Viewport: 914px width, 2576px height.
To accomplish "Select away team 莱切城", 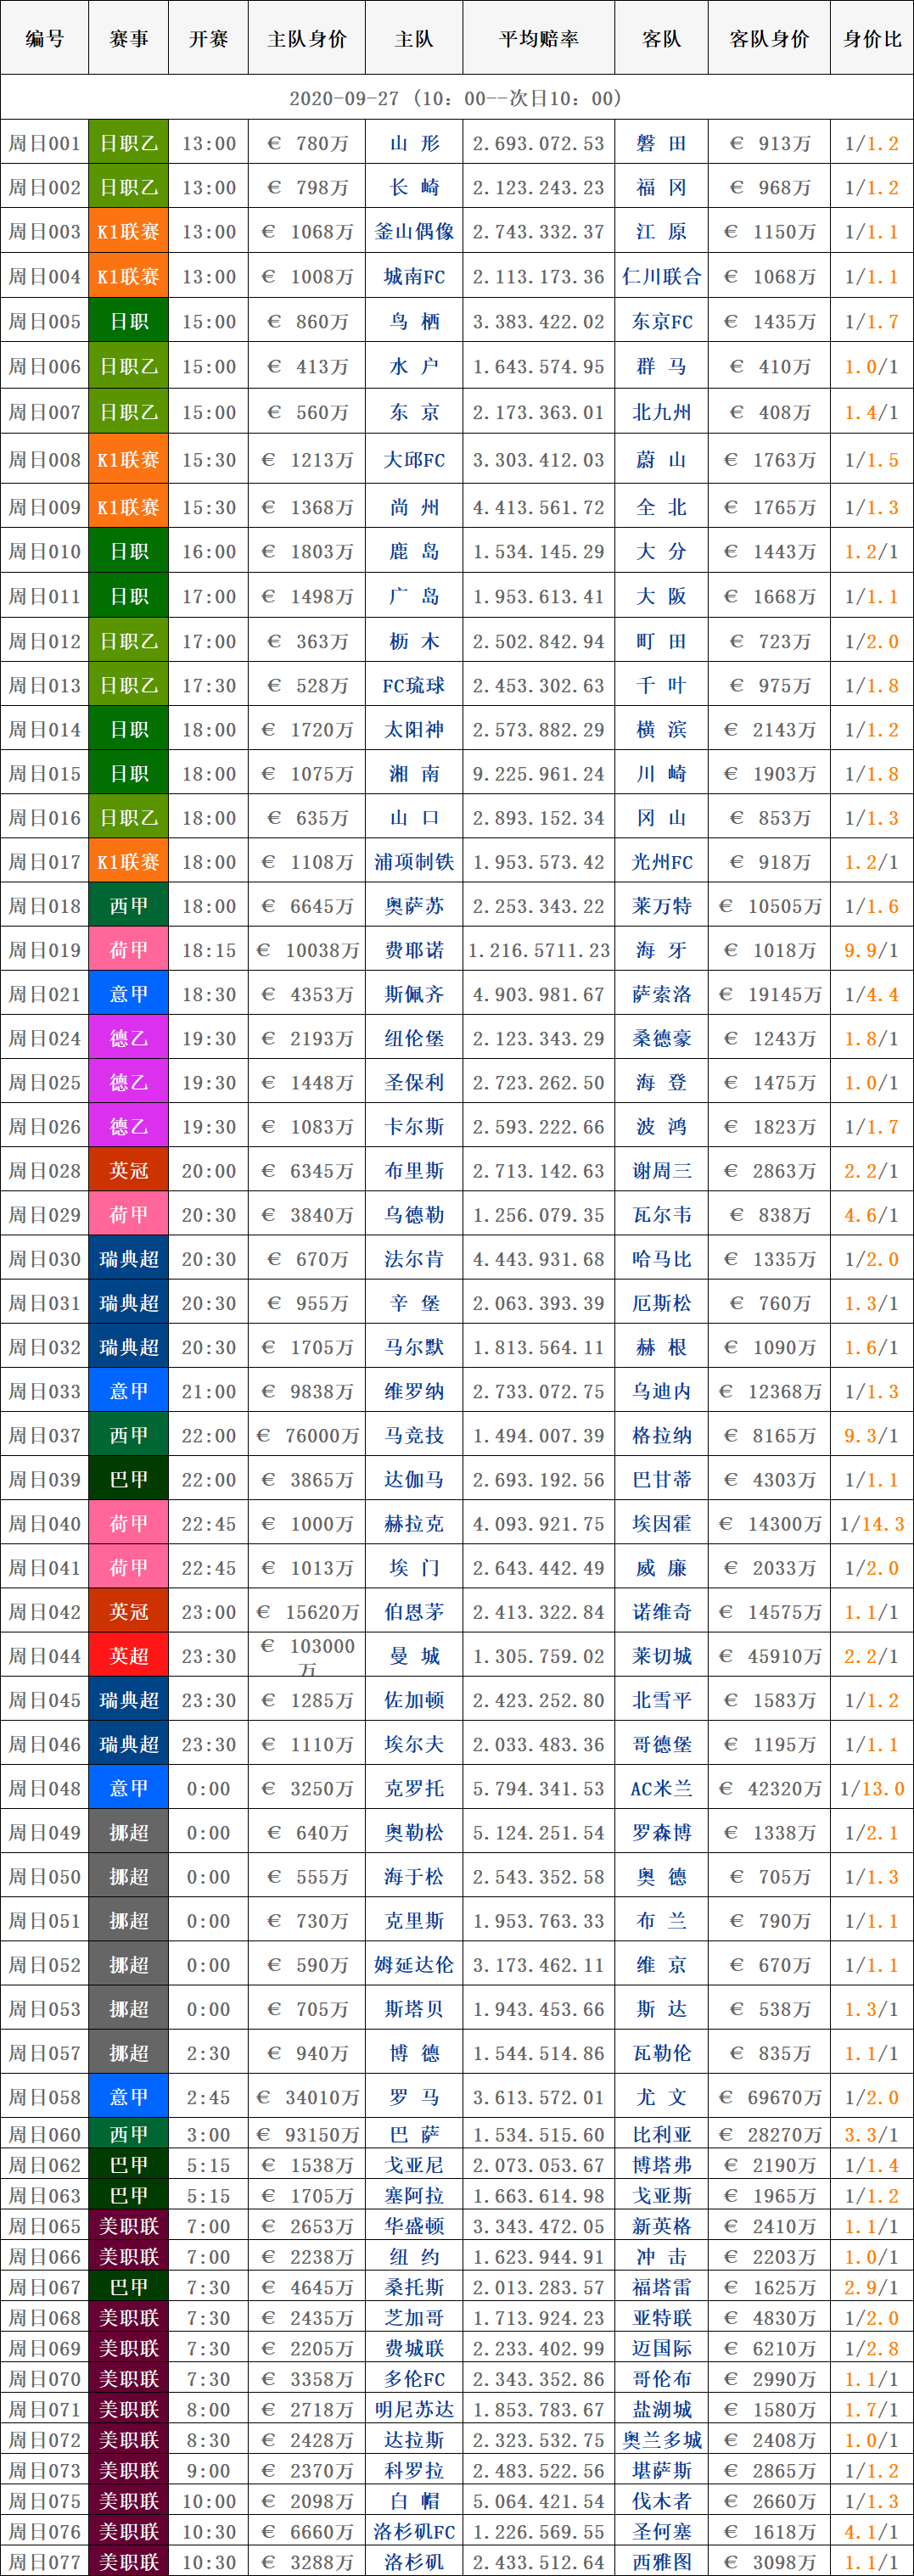I will (661, 1656).
